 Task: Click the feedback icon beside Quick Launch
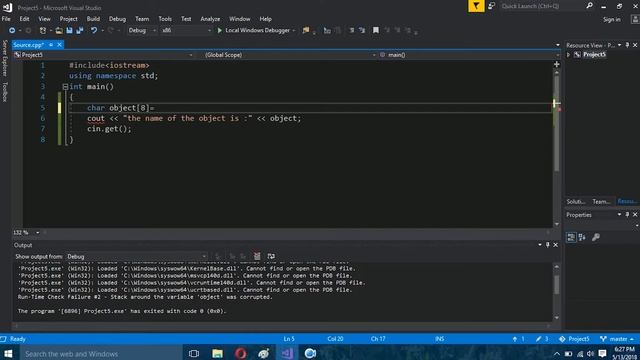click(x=491, y=6)
